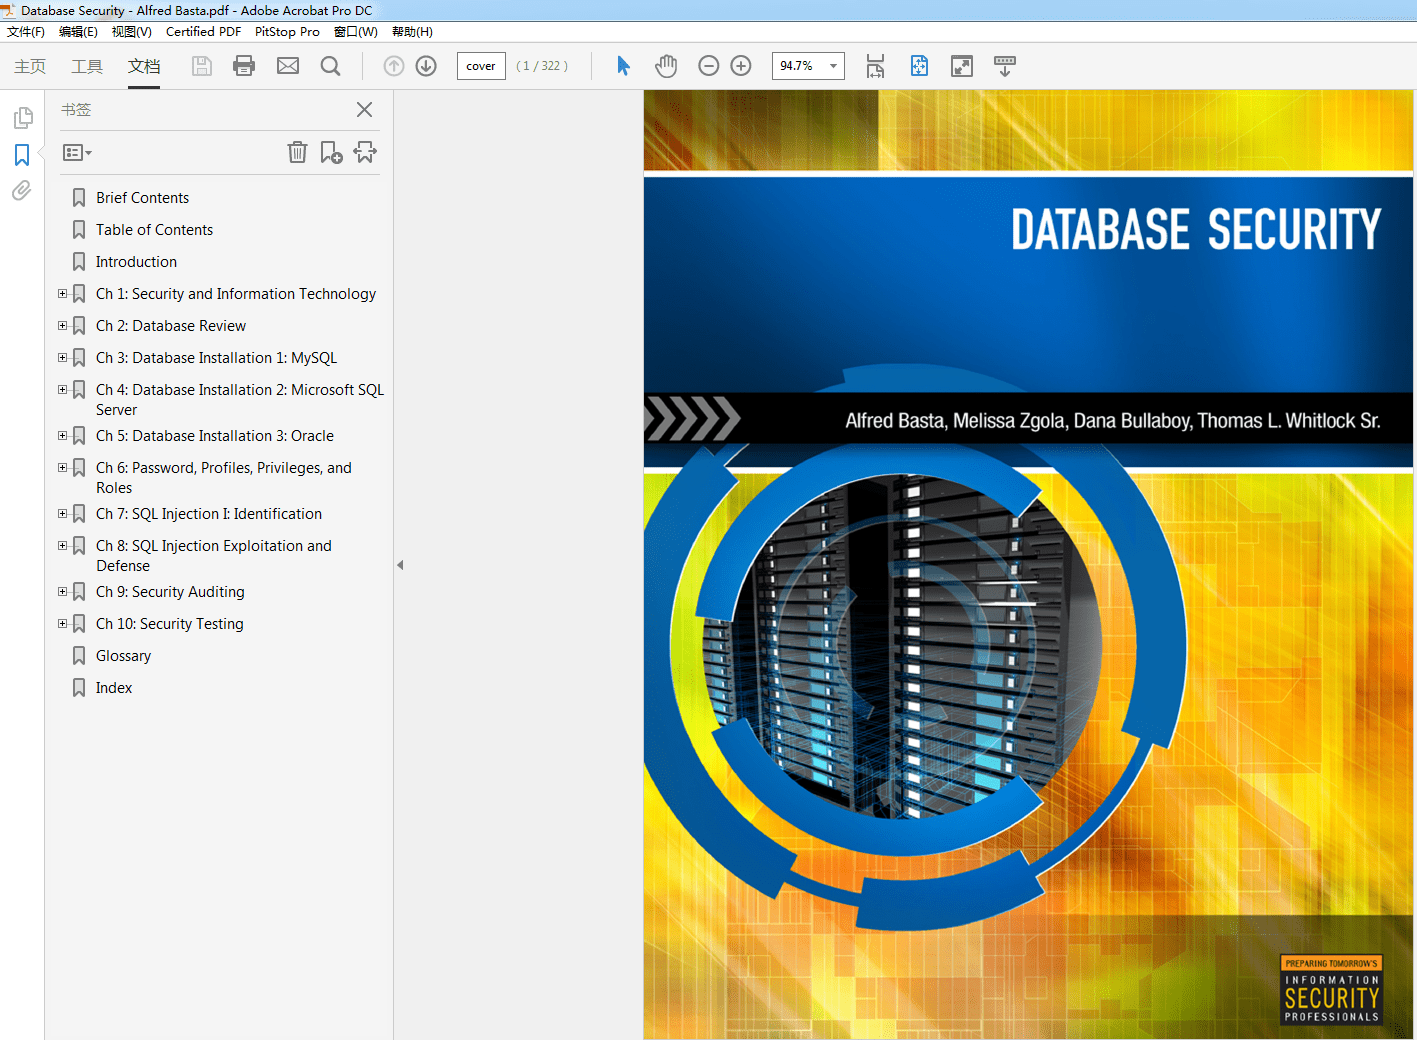Expand Ch 7: SQL Injection I bookmark
Screen dimensions: 1417x1040
[61, 513]
